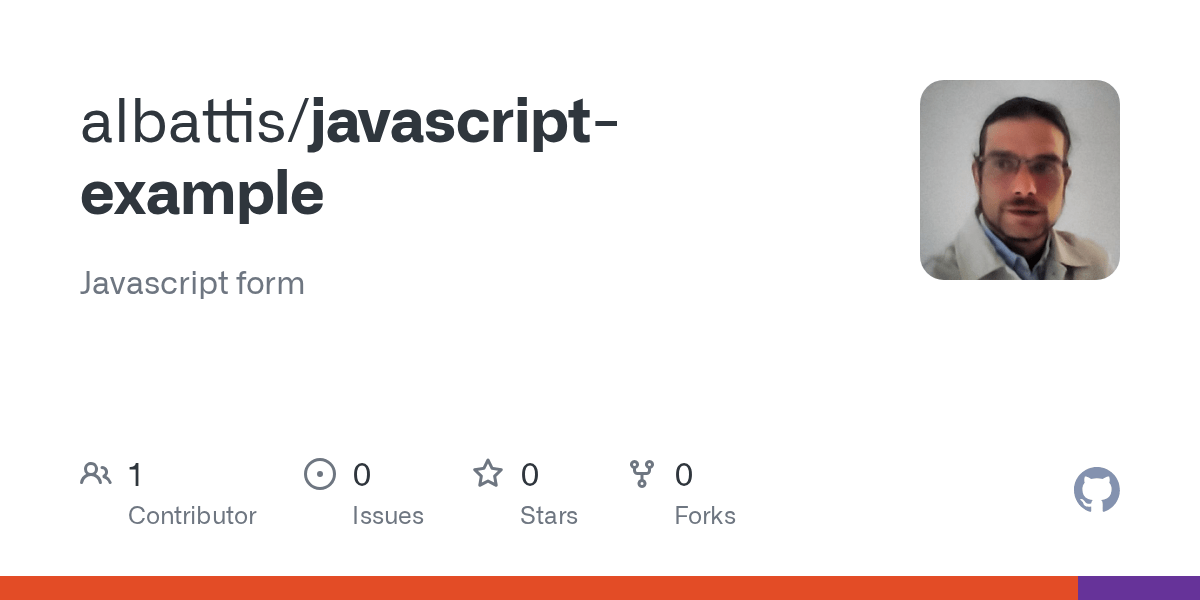Click the Issues label

[388, 516]
